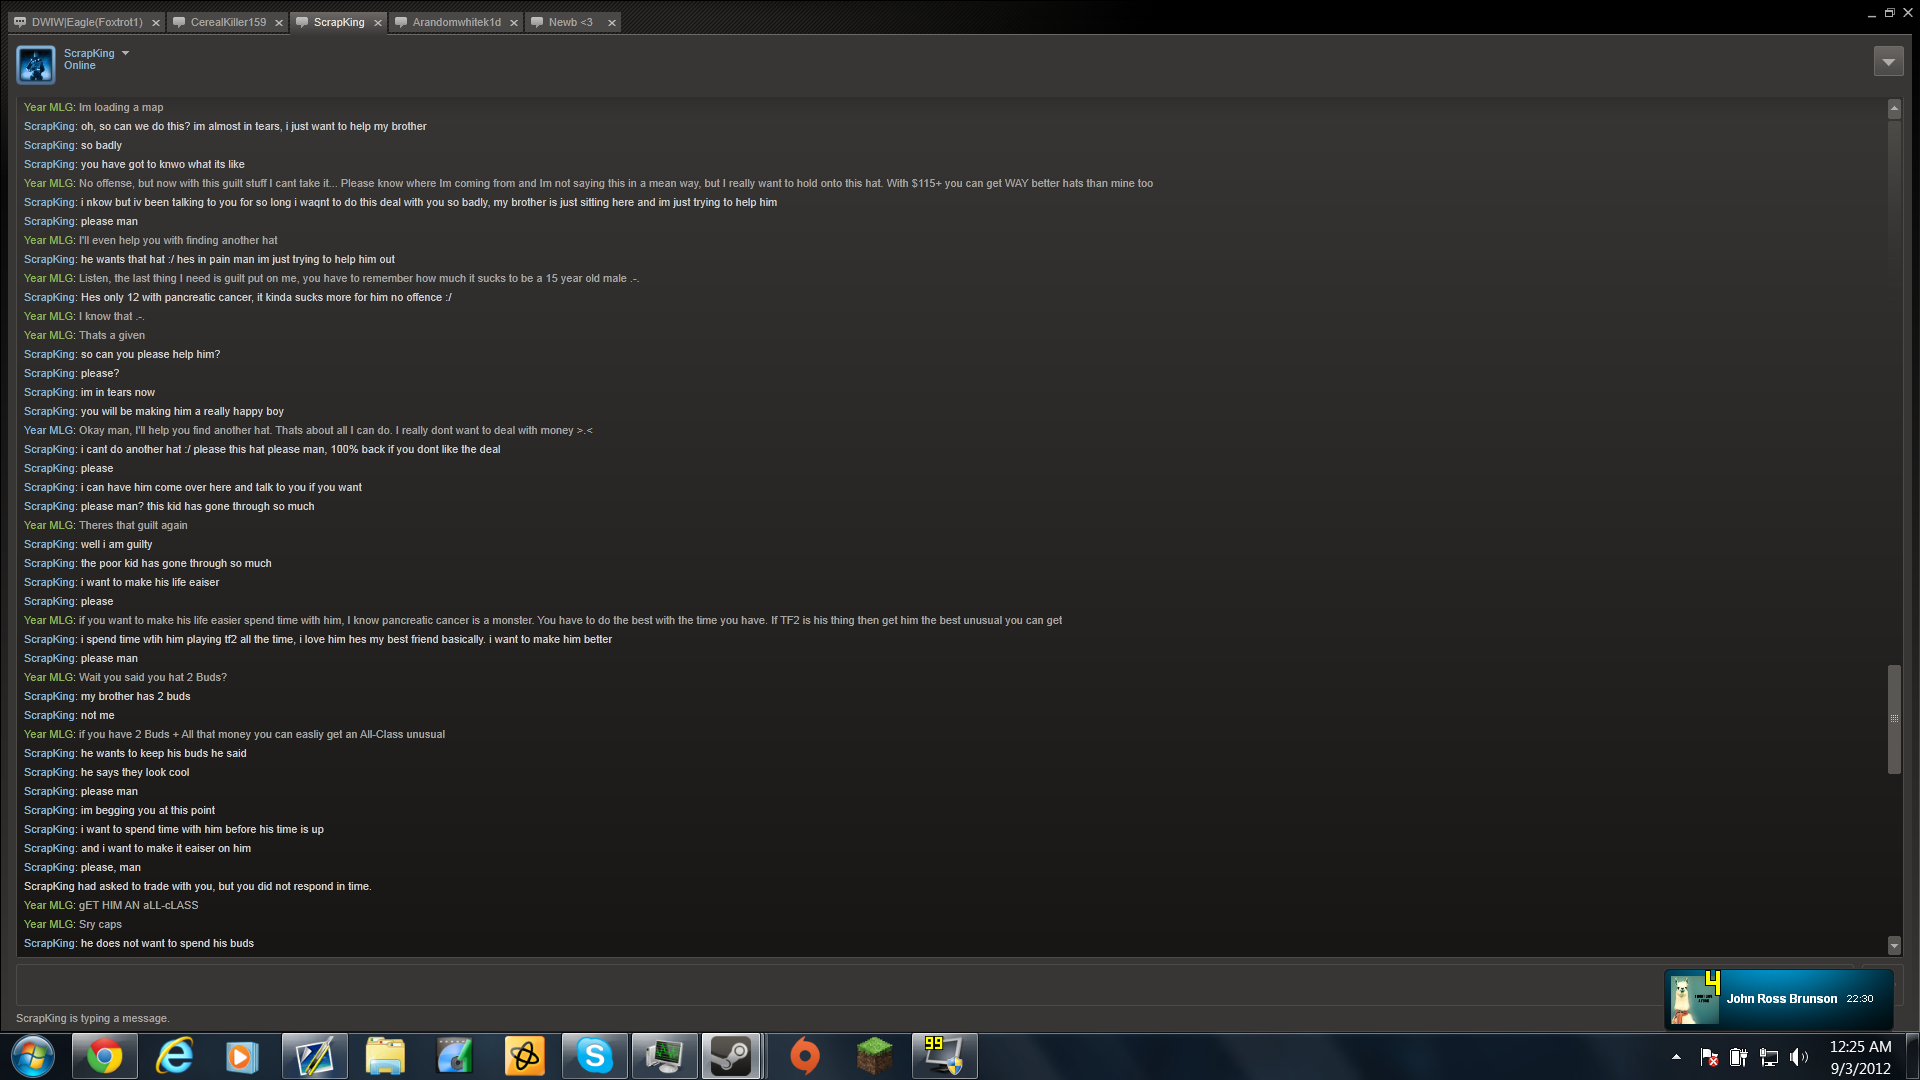Show hidden system tray icons
Viewport: 1920px width, 1080px height.
click(x=1676, y=1057)
